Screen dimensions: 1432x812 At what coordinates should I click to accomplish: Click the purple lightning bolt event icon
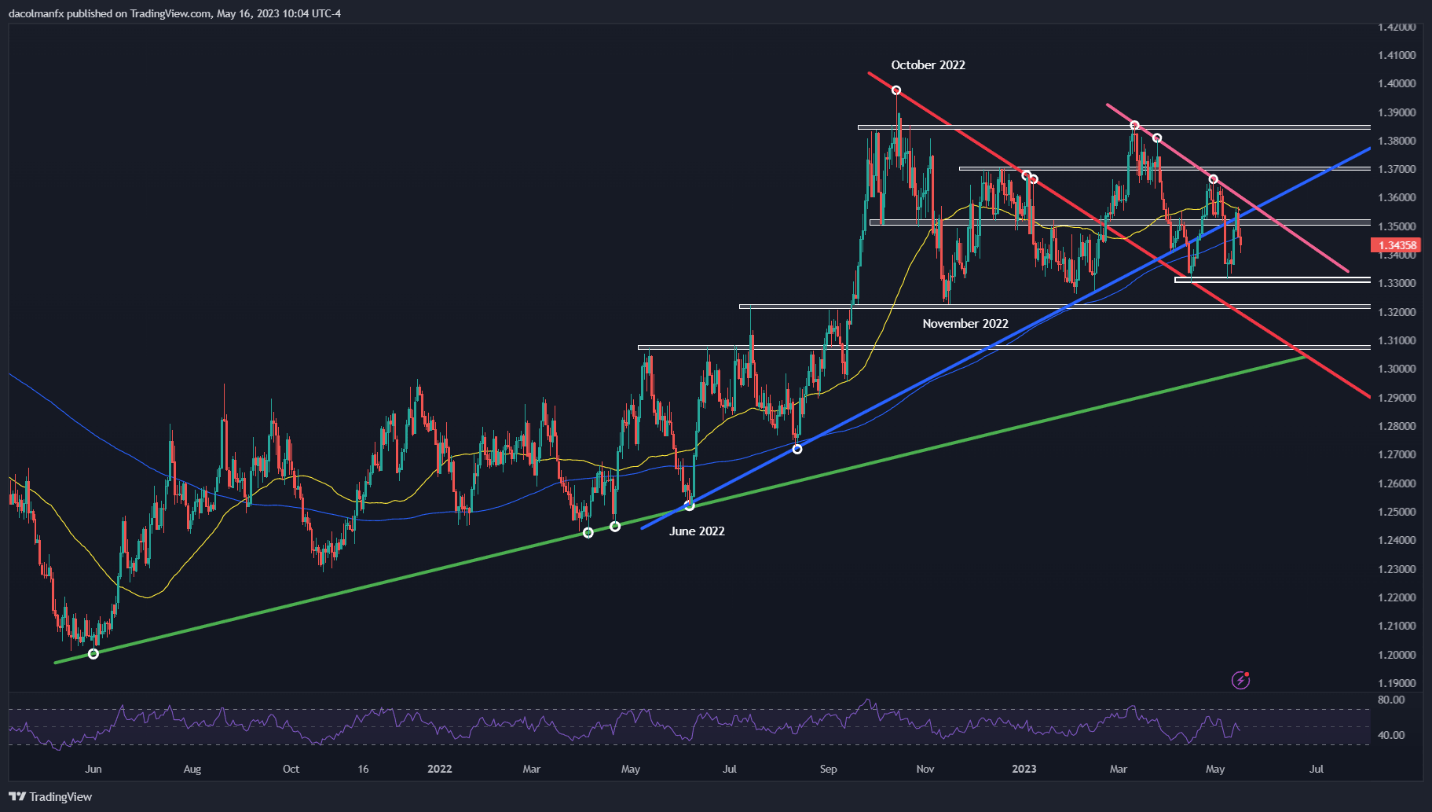click(1241, 680)
